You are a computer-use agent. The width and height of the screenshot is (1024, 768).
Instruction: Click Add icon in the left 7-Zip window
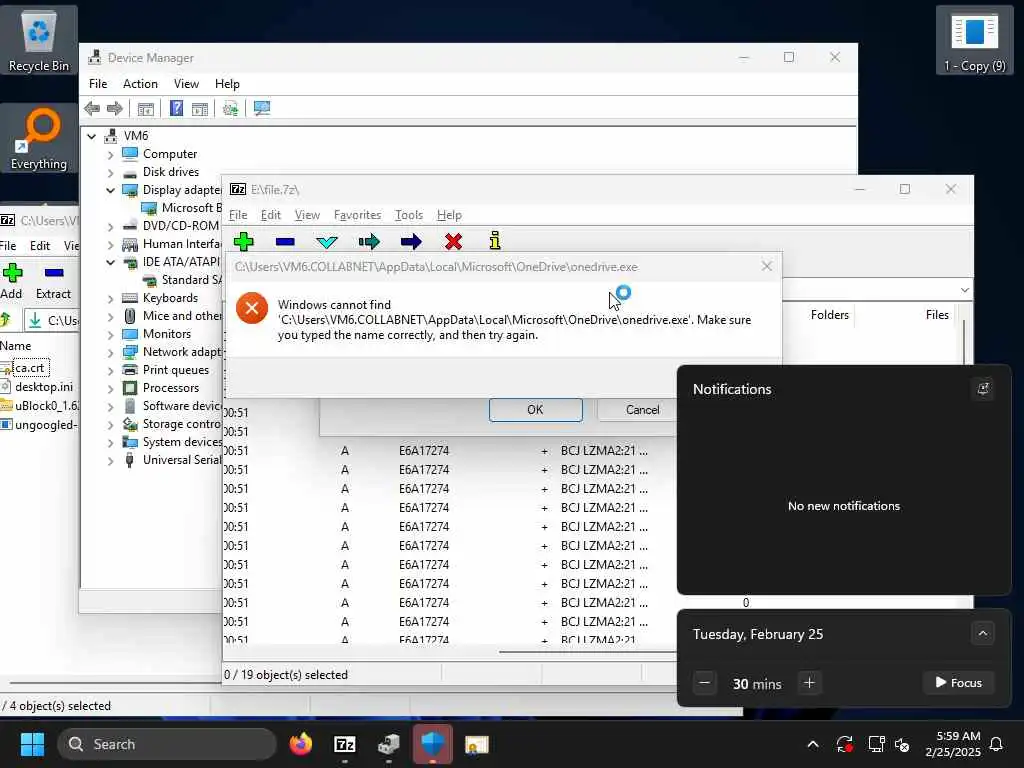[x=12, y=281]
